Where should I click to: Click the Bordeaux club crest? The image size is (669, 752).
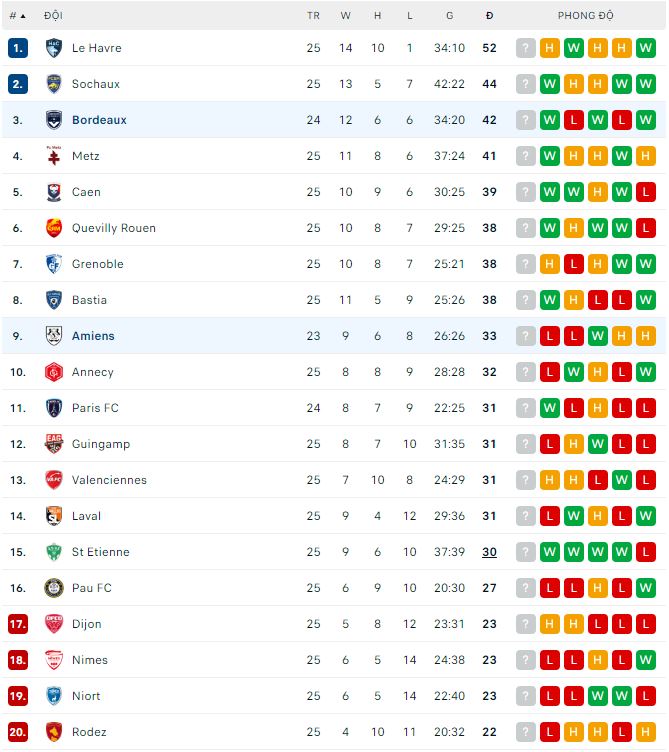pos(54,120)
